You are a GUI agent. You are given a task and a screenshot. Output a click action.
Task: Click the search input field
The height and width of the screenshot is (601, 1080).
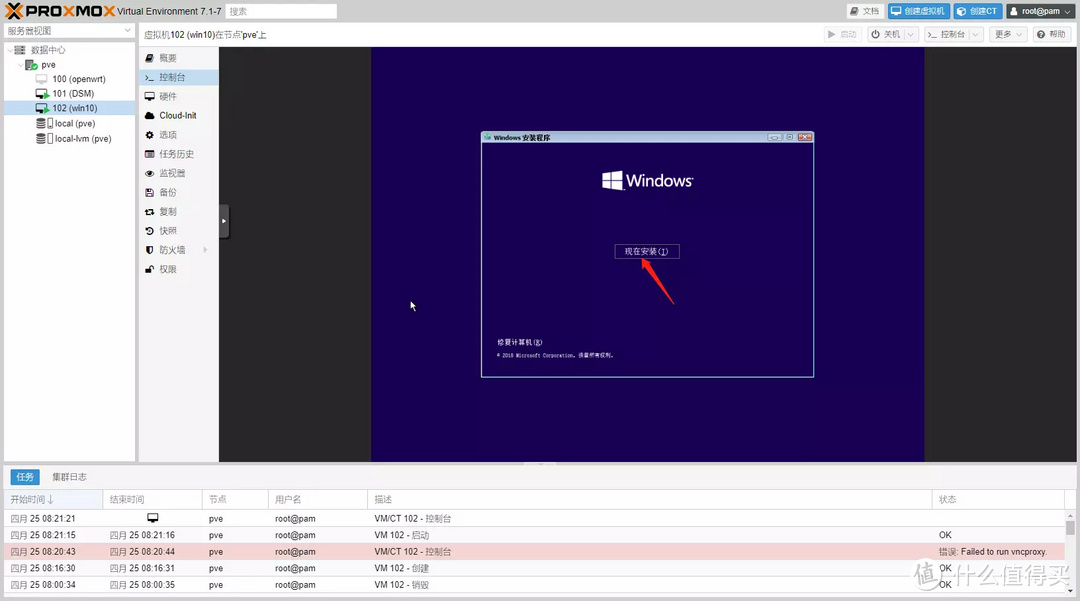pyautogui.click(x=281, y=11)
